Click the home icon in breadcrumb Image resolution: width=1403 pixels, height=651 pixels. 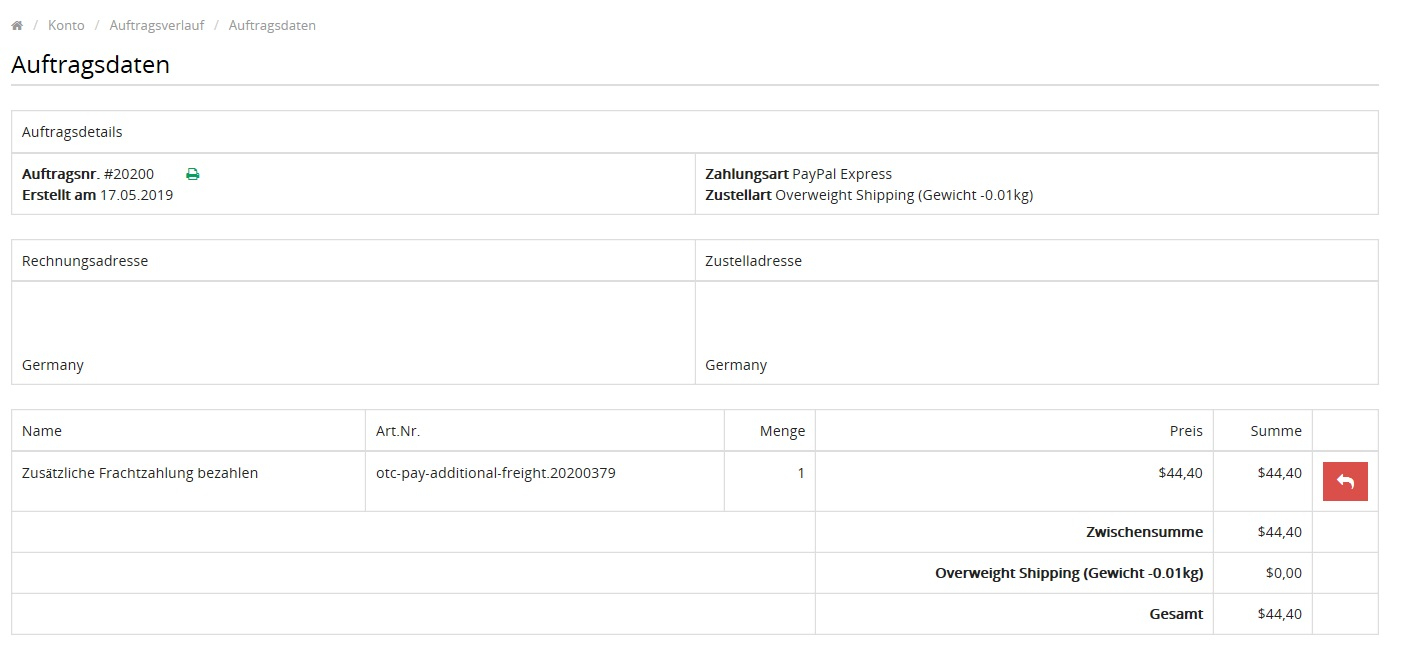[17, 26]
